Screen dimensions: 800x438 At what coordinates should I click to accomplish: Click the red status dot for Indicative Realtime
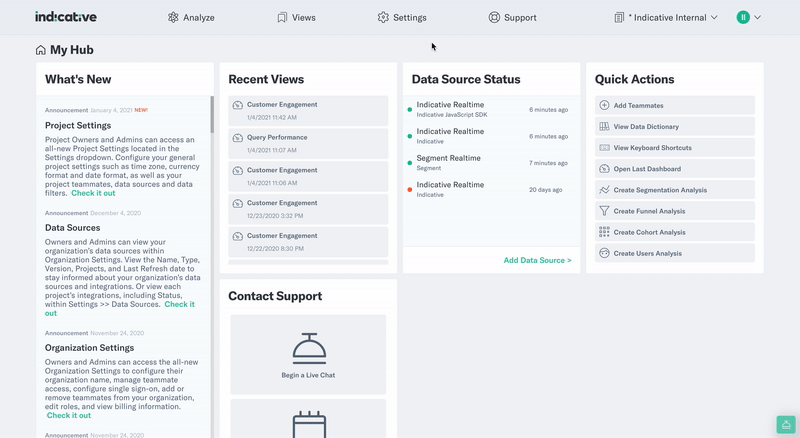pos(410,190)
